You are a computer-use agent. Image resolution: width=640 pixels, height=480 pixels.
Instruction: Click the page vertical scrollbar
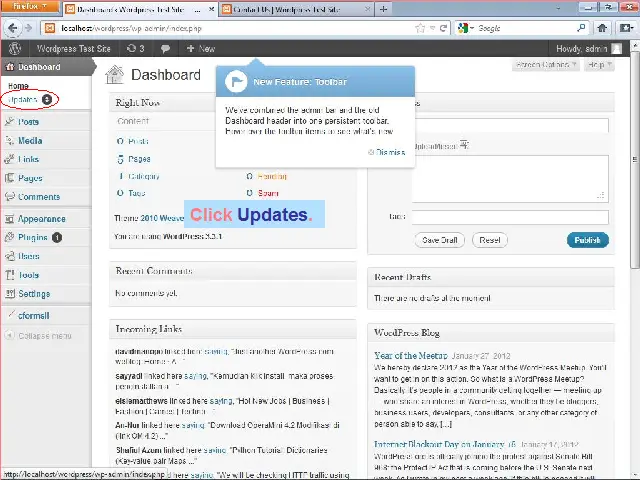click(x=635, y=159)
